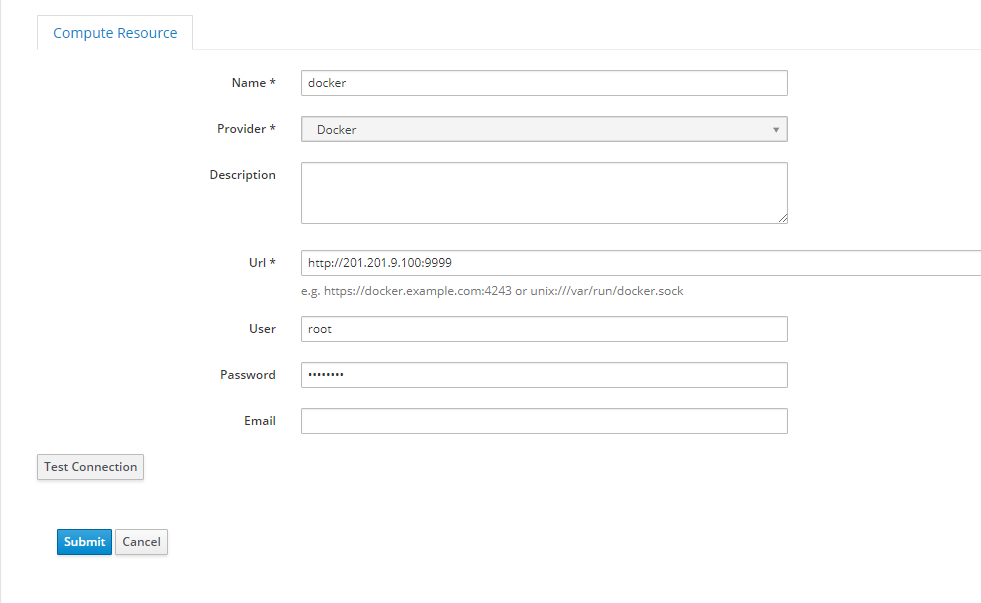The height and width of the screenshot is (603, 981).
Task: Click the Name * field label
Action: (x=253, y=83)
